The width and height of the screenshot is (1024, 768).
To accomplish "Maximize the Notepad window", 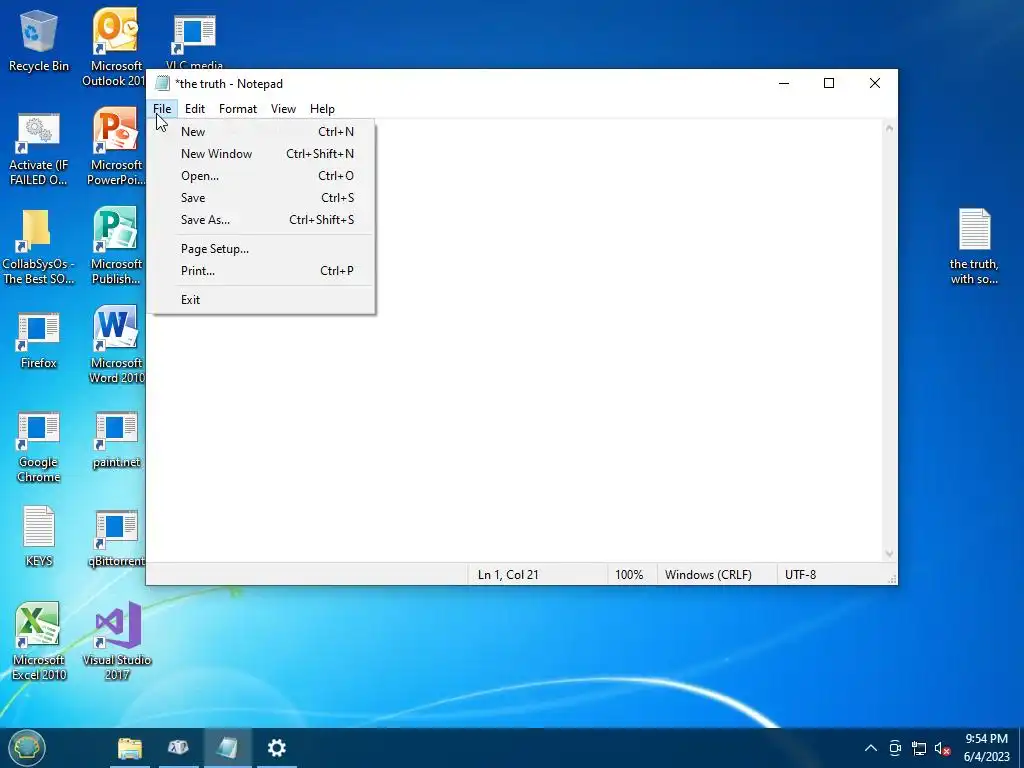I will pos(829,84).
